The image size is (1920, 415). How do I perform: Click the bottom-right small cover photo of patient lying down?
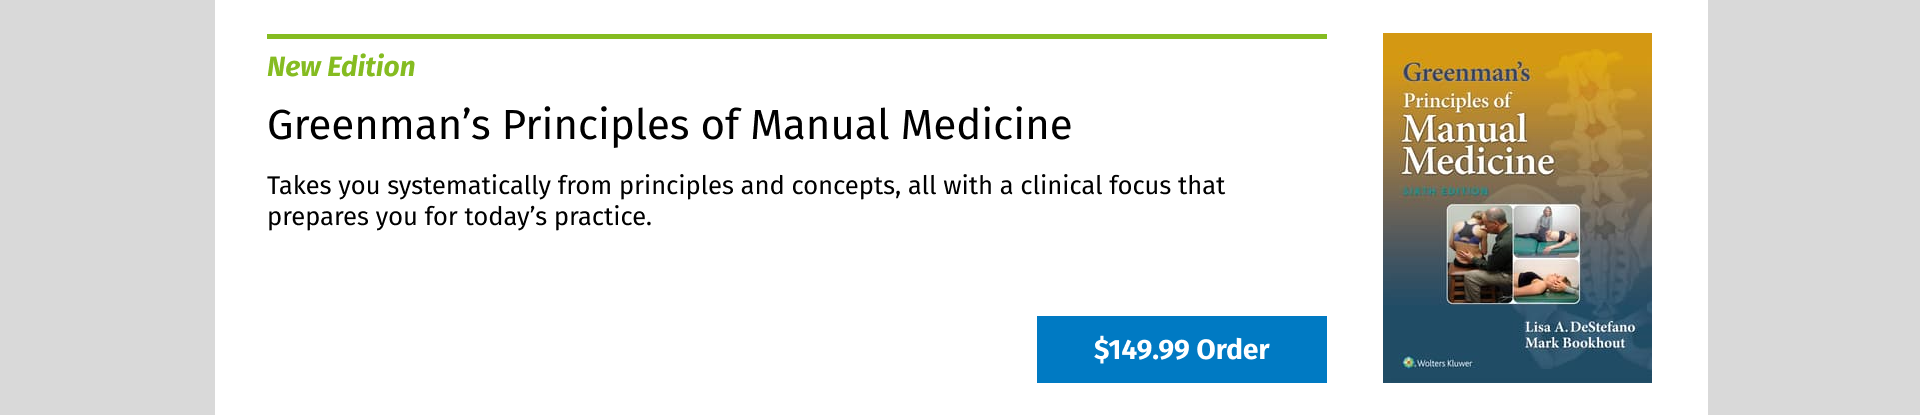click(1546, 280)
